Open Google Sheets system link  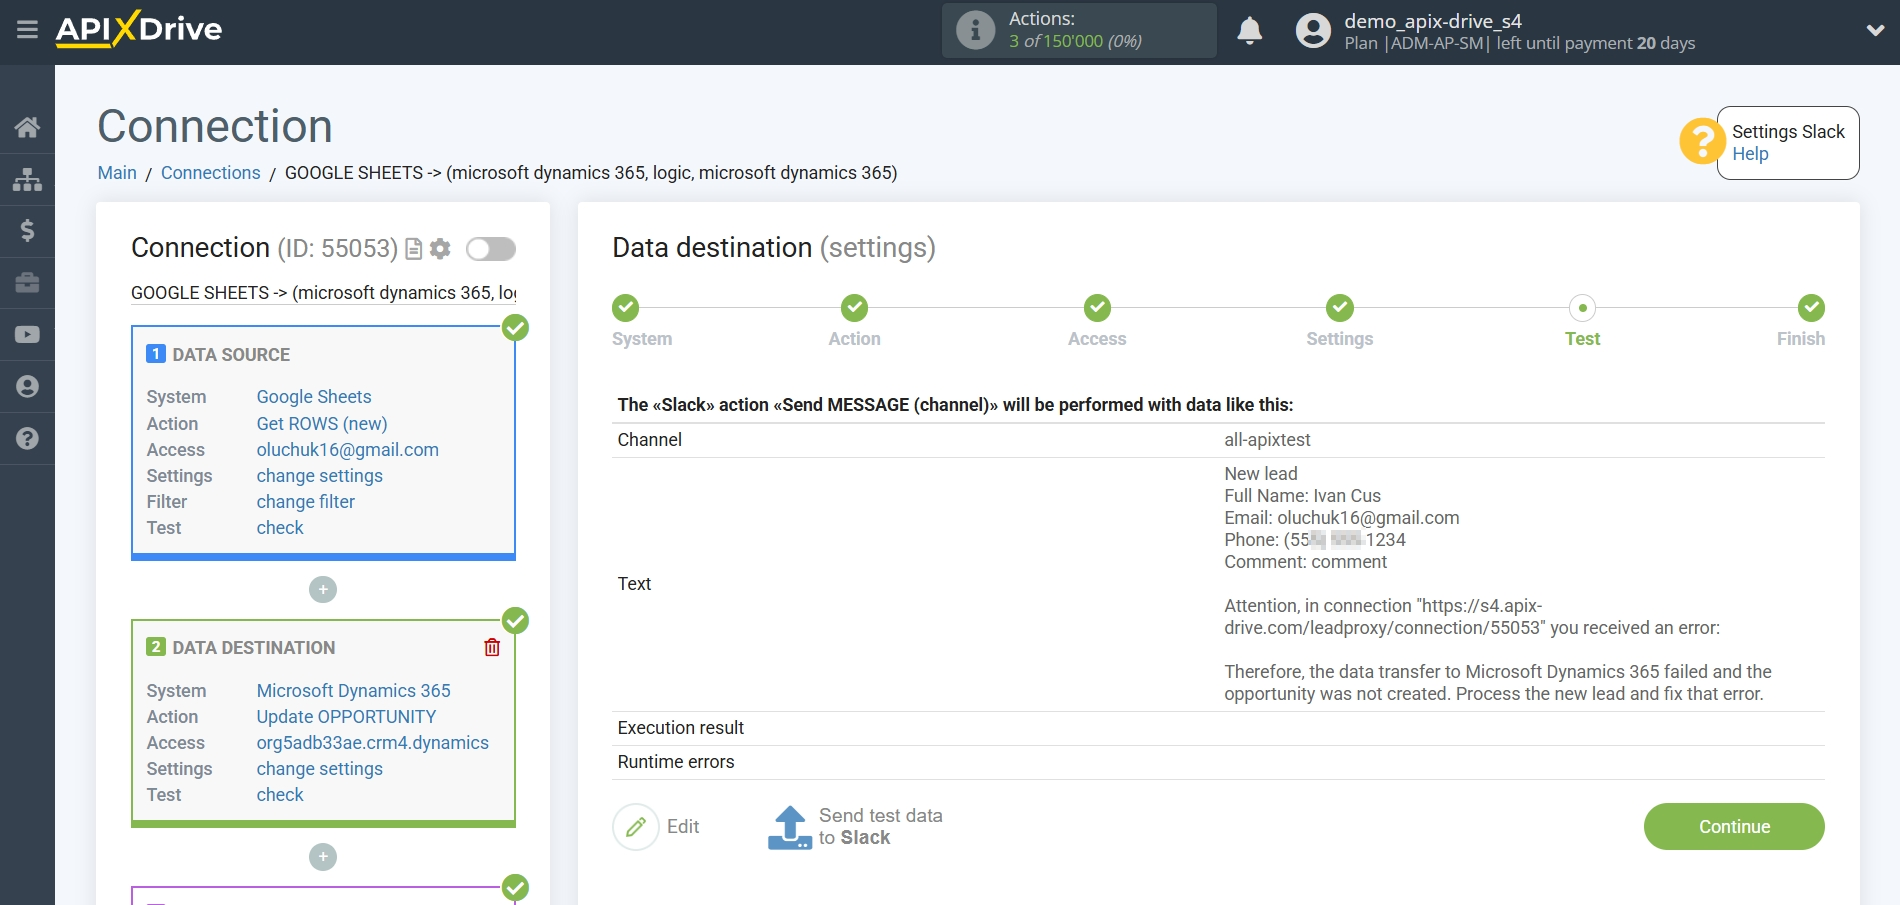[x=314, y=397]
